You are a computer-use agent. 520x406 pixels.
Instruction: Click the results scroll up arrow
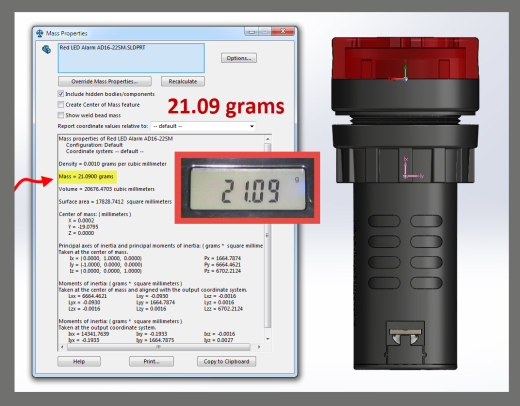click(x=267, y=139)
